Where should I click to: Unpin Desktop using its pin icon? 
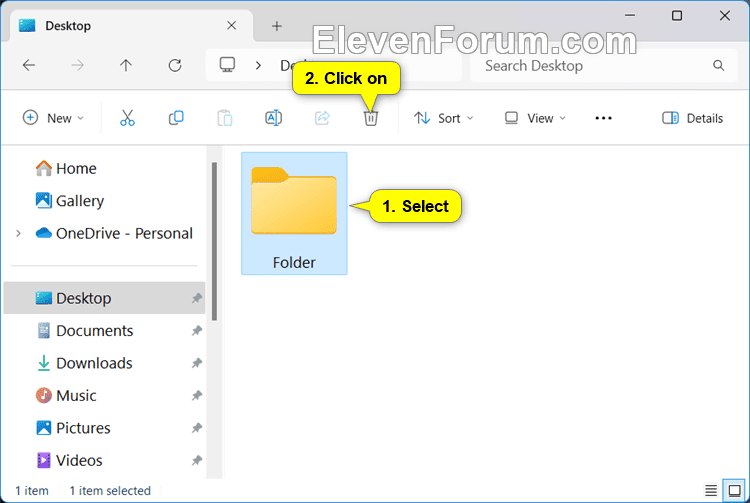click(x=197, y=298)
